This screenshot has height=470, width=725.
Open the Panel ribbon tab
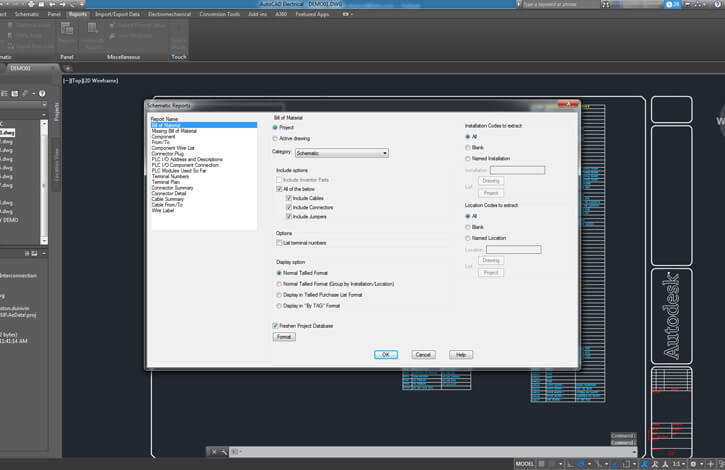pos(54,14)
